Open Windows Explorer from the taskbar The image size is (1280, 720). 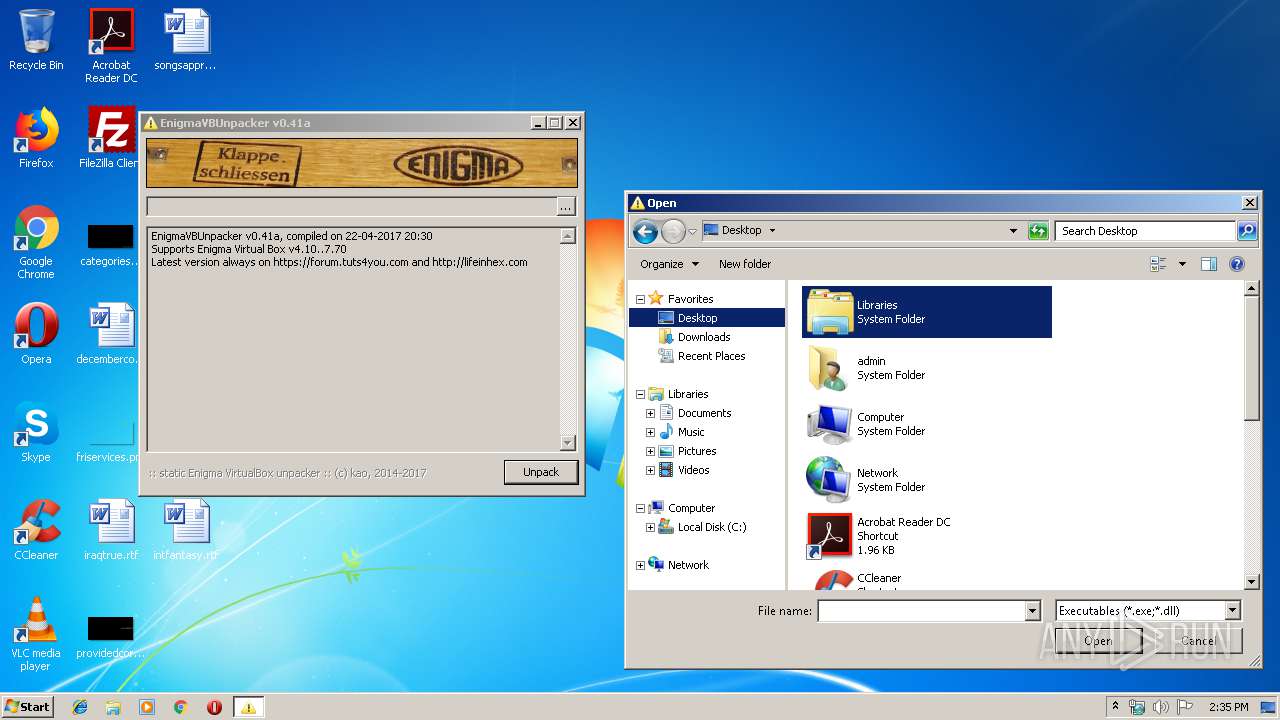click(113, 707)
